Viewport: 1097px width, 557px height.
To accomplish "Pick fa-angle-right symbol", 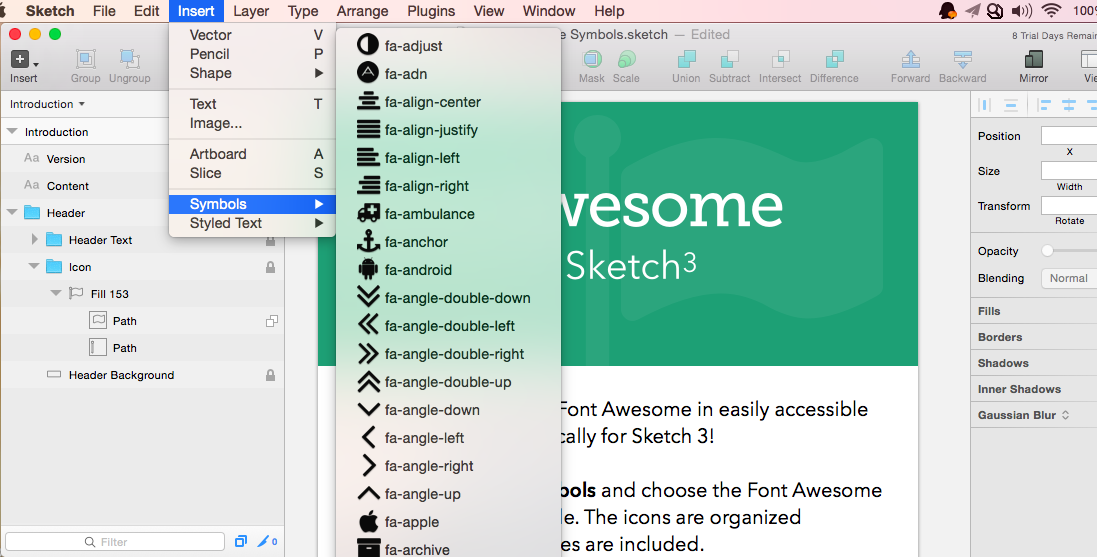I will [x=448, y=465].
